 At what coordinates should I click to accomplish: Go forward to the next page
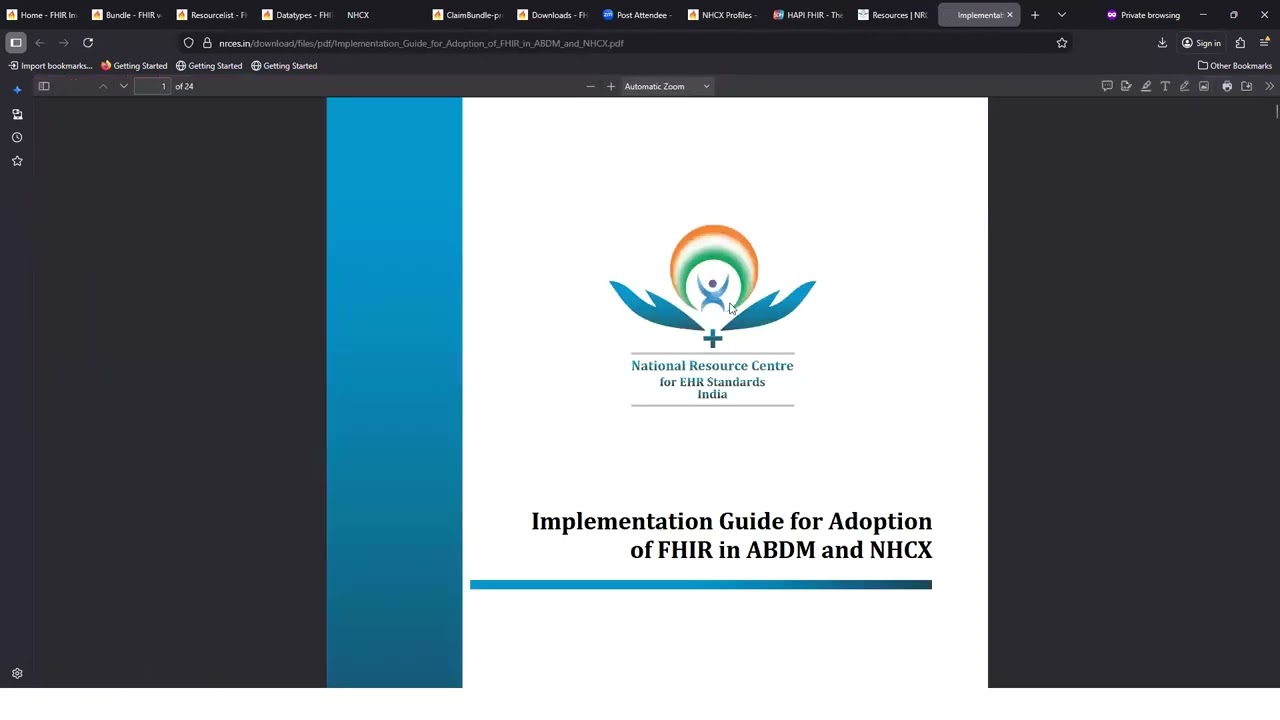[64, 43]
